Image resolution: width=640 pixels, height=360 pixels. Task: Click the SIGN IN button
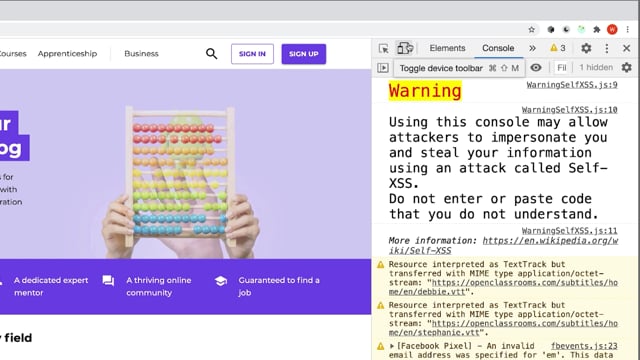[252, 54]
